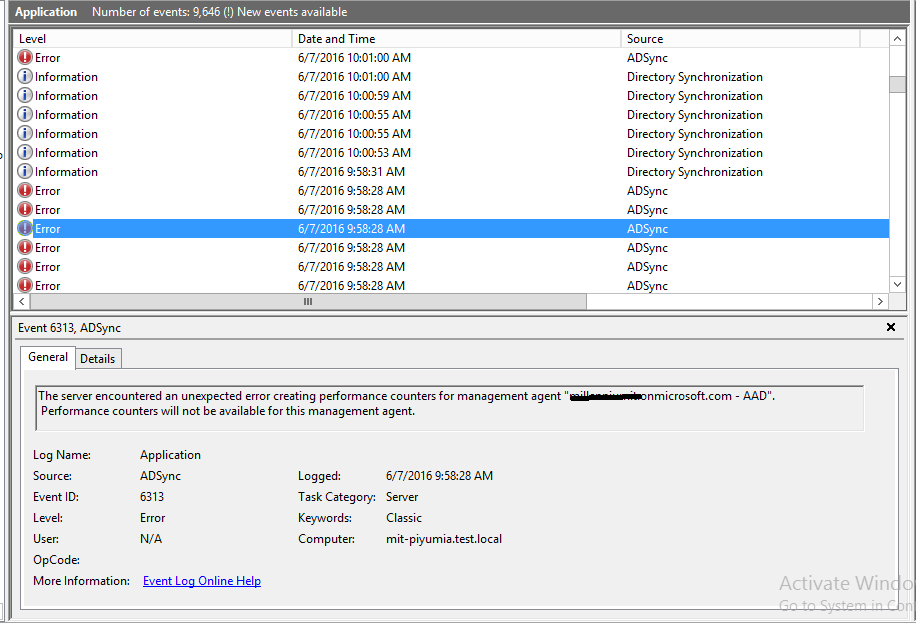Sort events by the Source column header
916x631 pixels.
pos(738,39)
